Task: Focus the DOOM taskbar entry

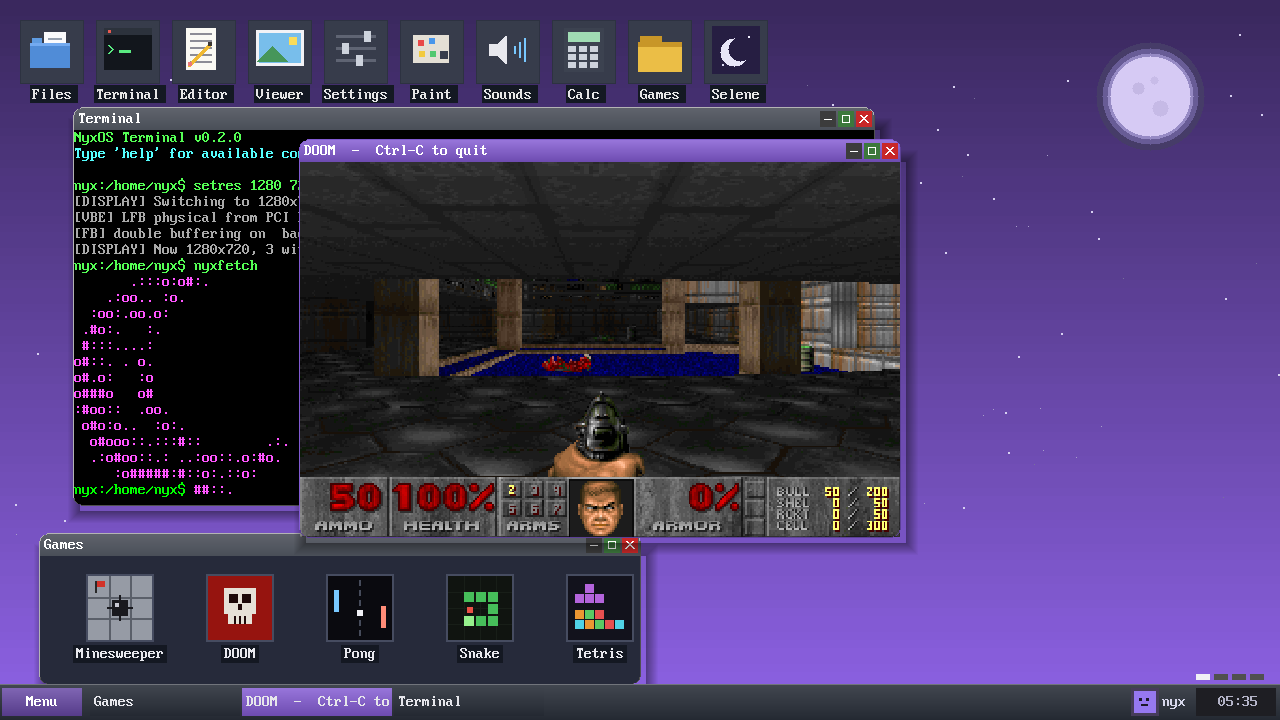Action: [317, 702]
